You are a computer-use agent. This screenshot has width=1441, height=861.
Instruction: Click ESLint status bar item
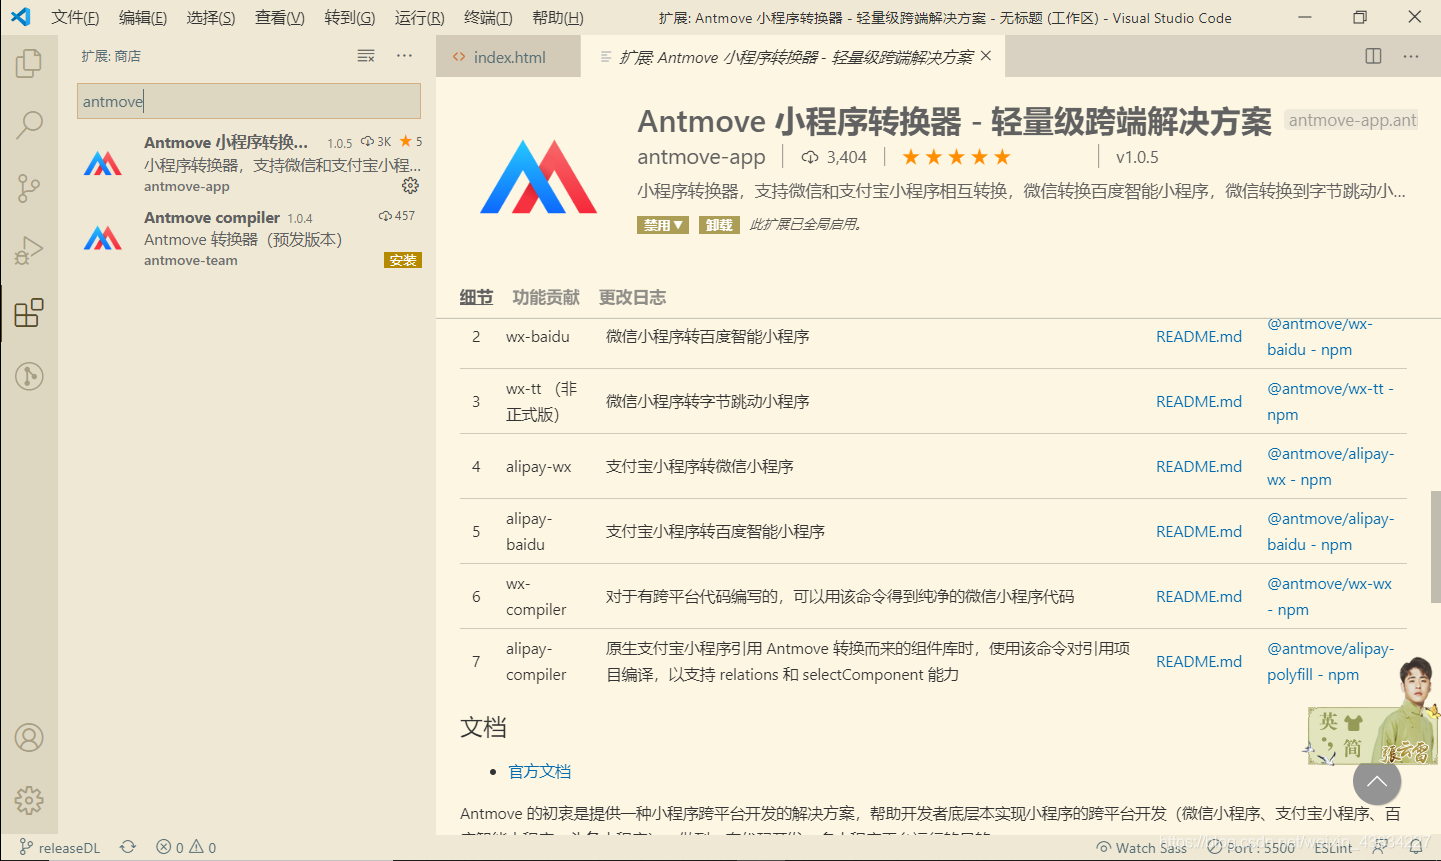(x=1333, y=847)
